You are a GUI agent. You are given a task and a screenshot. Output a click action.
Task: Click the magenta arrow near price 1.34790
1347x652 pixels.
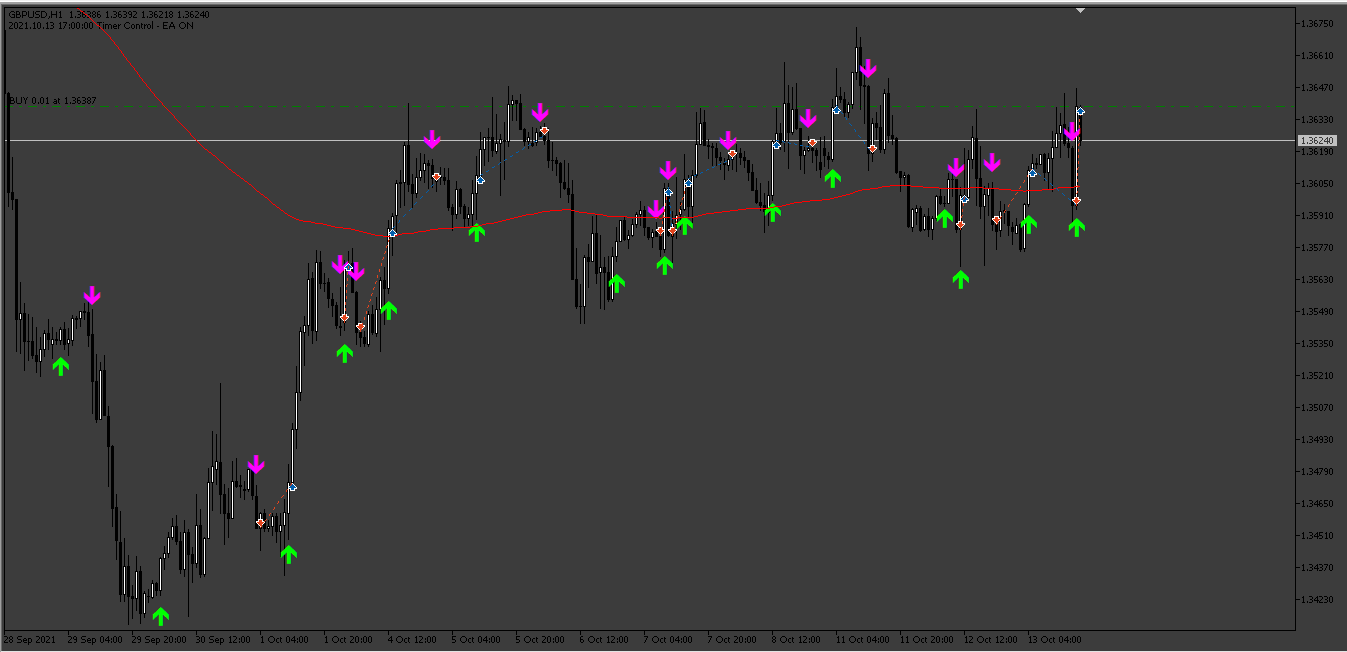coord(256,464)
